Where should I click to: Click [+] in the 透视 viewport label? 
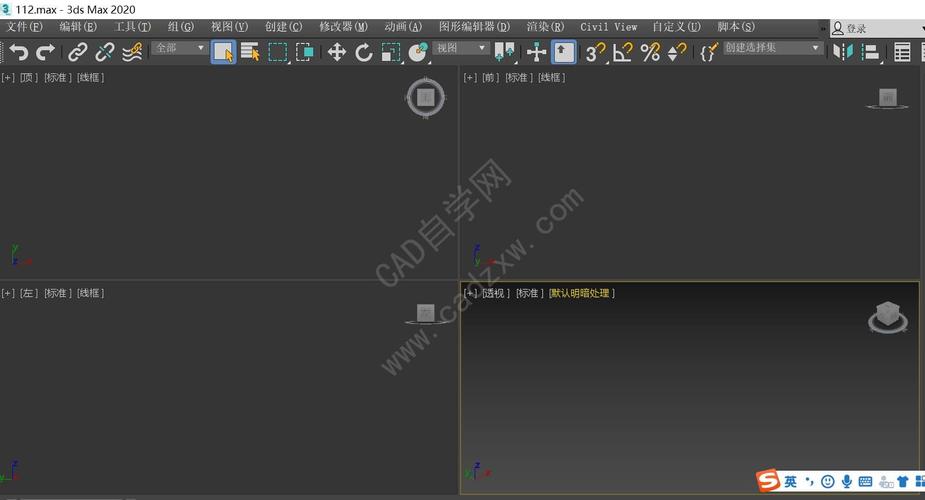pos(470,293)
